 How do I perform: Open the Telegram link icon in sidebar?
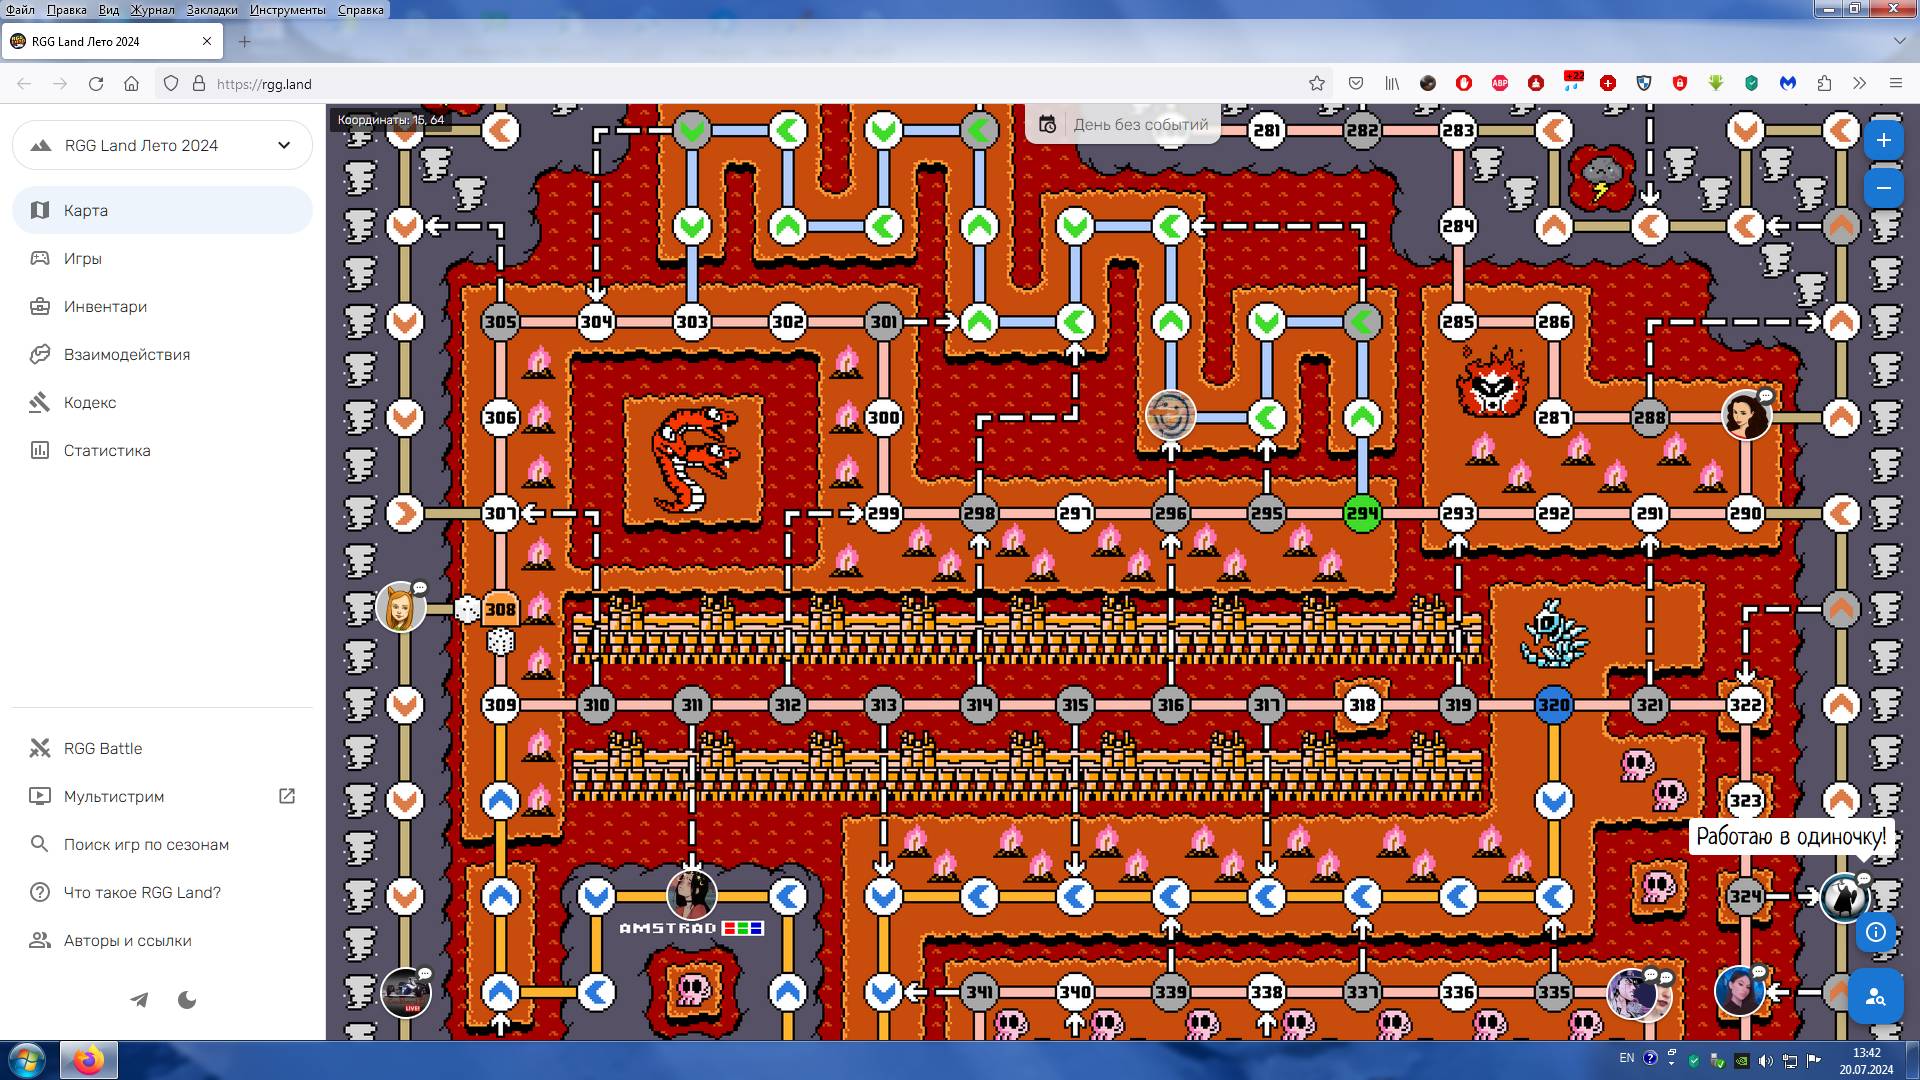[139, 1000]
